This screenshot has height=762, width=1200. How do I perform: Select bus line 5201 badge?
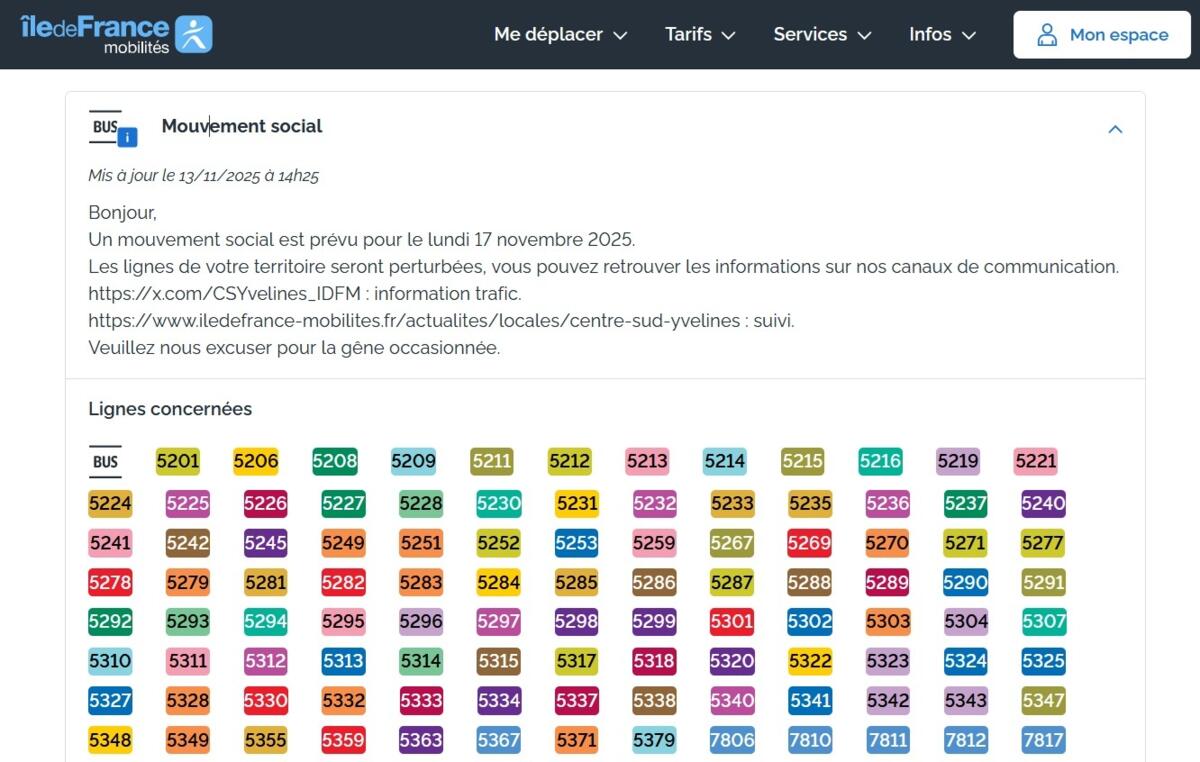click(x=178, y=462)
